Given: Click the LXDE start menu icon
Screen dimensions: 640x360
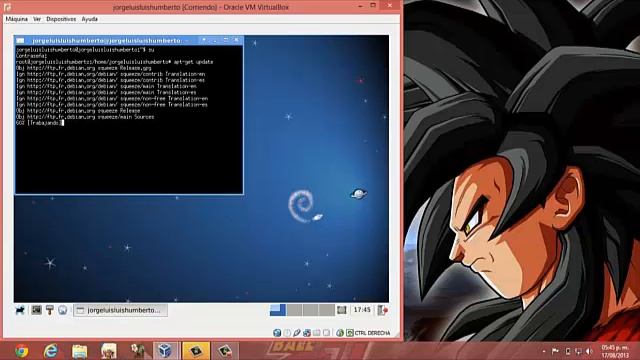Looking at the screenshot, I should pos(20,311).
